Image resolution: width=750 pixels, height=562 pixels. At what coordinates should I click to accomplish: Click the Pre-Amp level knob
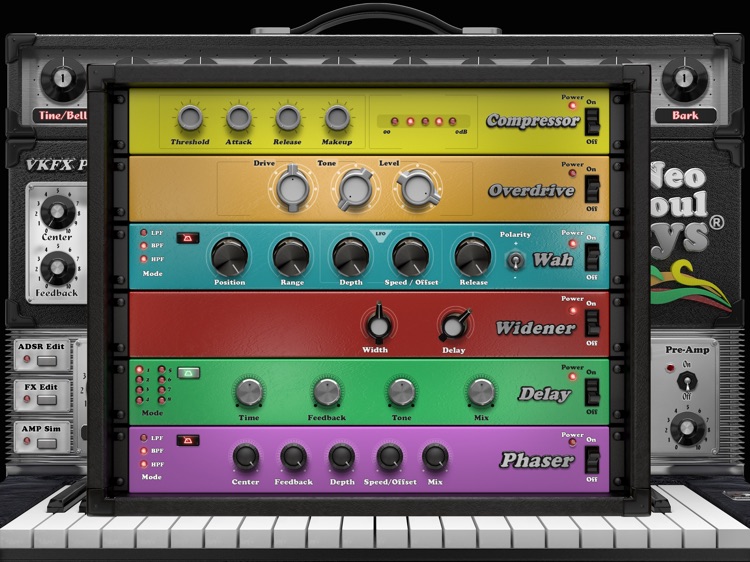[x=687, y=428]
